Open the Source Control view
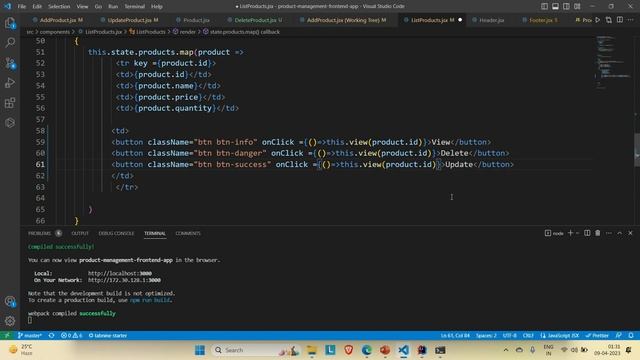Screen dimensions: 640x360 [10, 63]
